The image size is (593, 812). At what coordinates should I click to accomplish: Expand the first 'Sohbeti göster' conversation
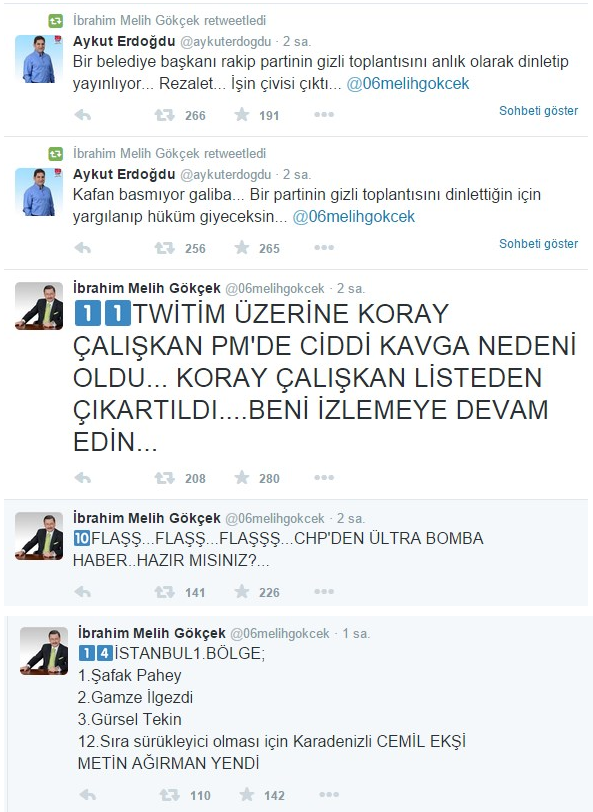click(x=538, y=111)
